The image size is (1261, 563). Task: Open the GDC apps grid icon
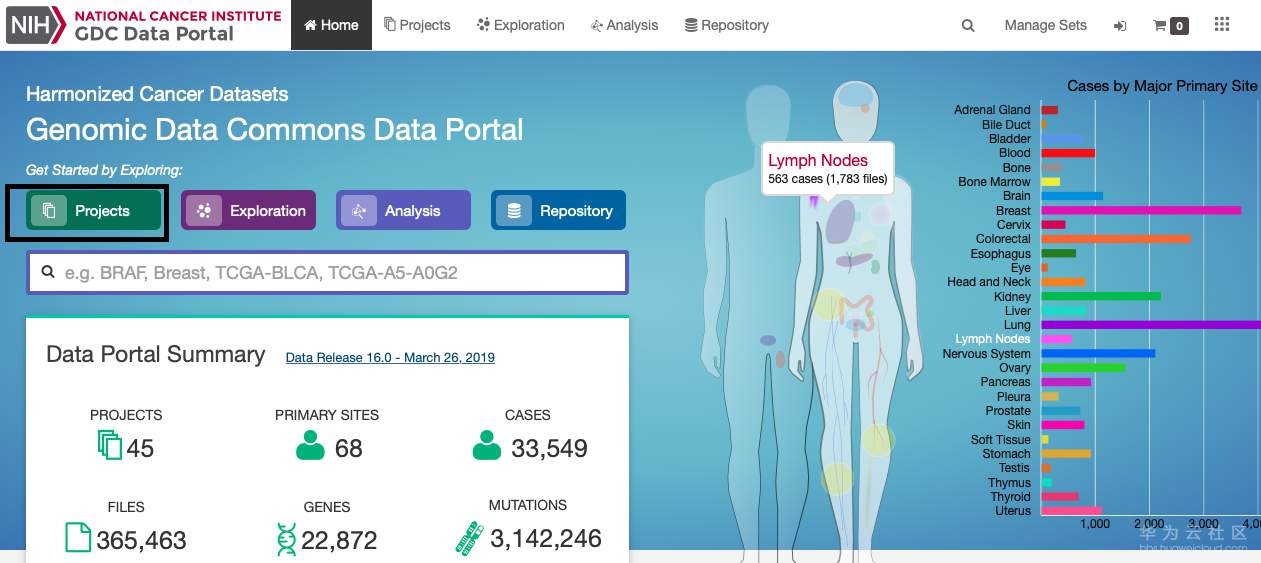(1221, 25)
